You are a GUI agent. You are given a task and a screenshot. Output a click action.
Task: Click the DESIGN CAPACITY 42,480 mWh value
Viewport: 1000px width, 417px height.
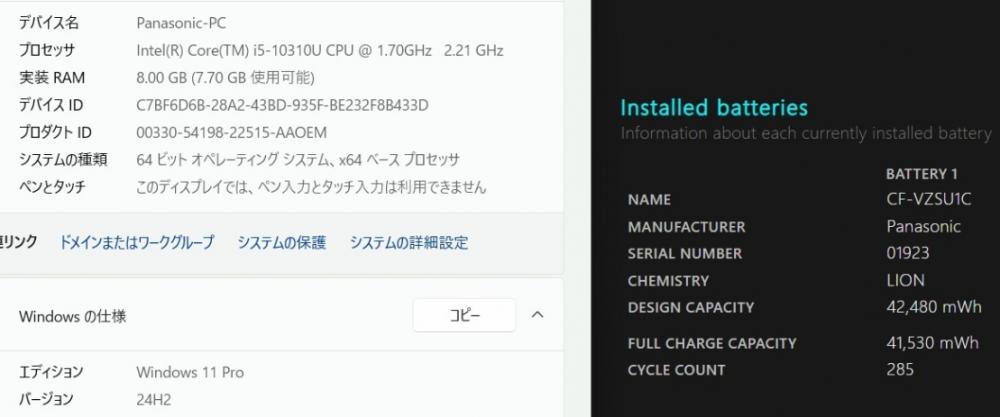tap(934, 307)
